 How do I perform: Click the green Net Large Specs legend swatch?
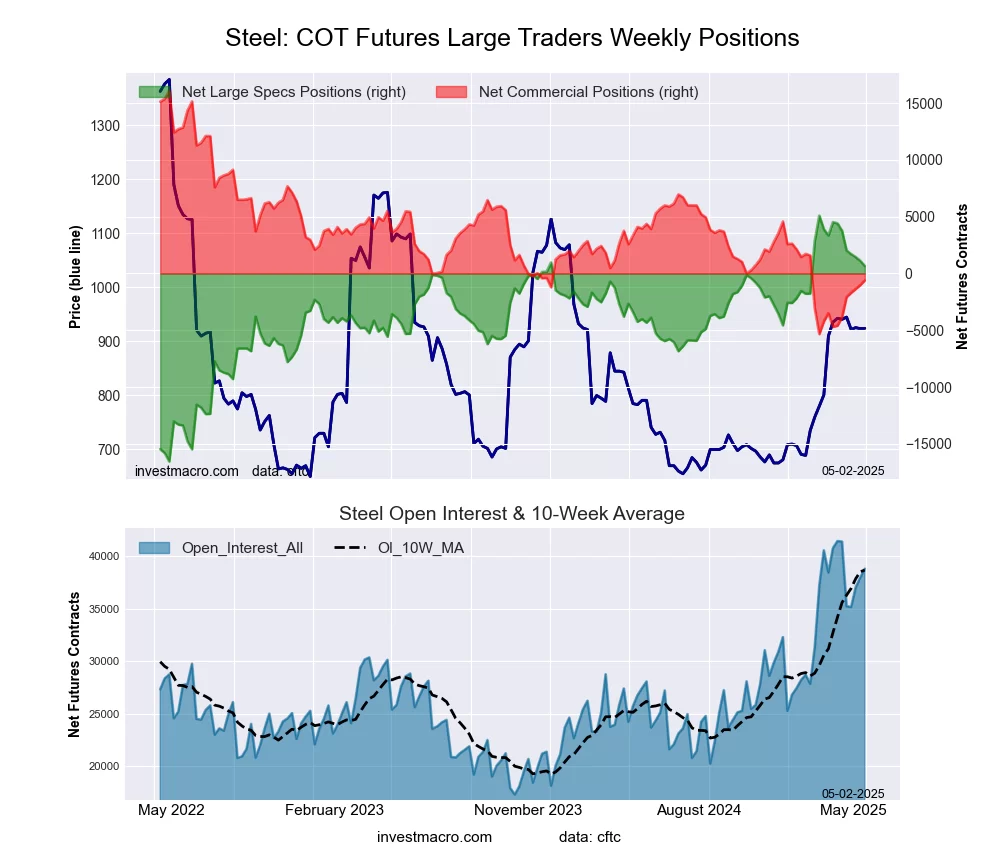tap(156, 92)
